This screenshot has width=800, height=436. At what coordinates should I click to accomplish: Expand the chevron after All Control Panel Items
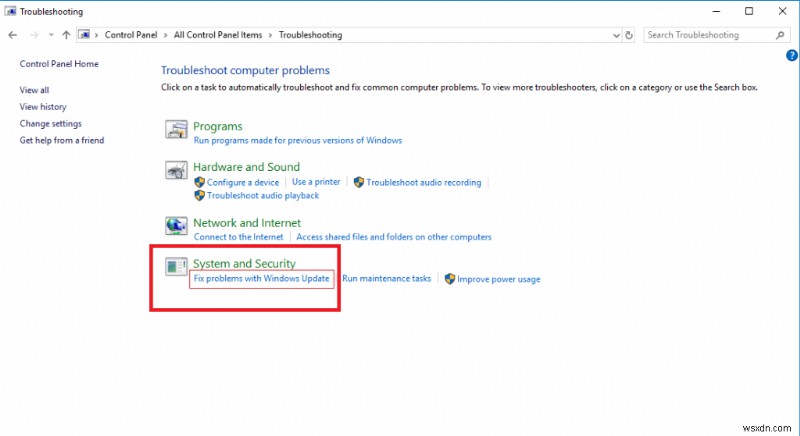270,35
